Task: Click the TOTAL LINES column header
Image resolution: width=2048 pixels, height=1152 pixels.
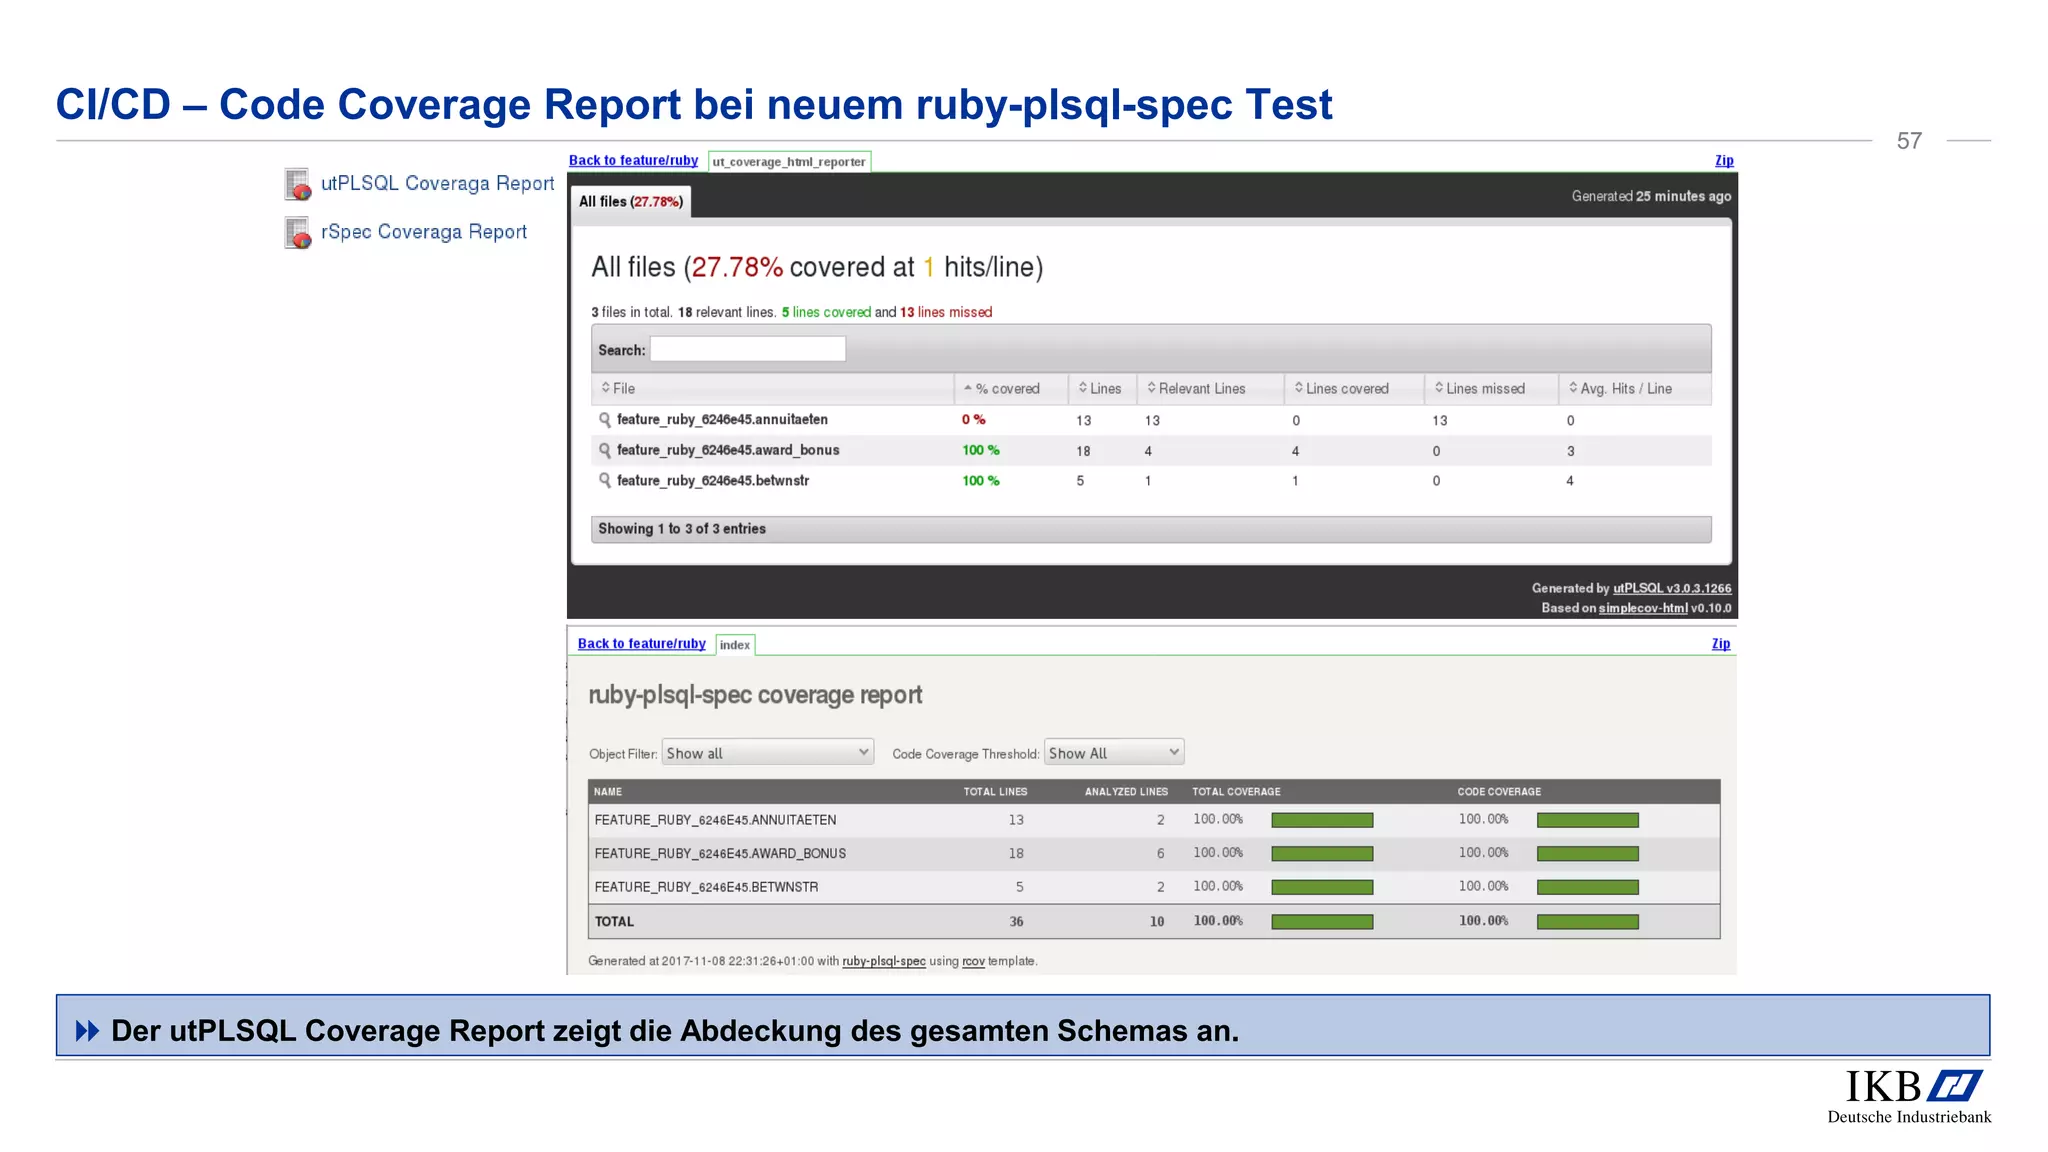Action: 995,792
